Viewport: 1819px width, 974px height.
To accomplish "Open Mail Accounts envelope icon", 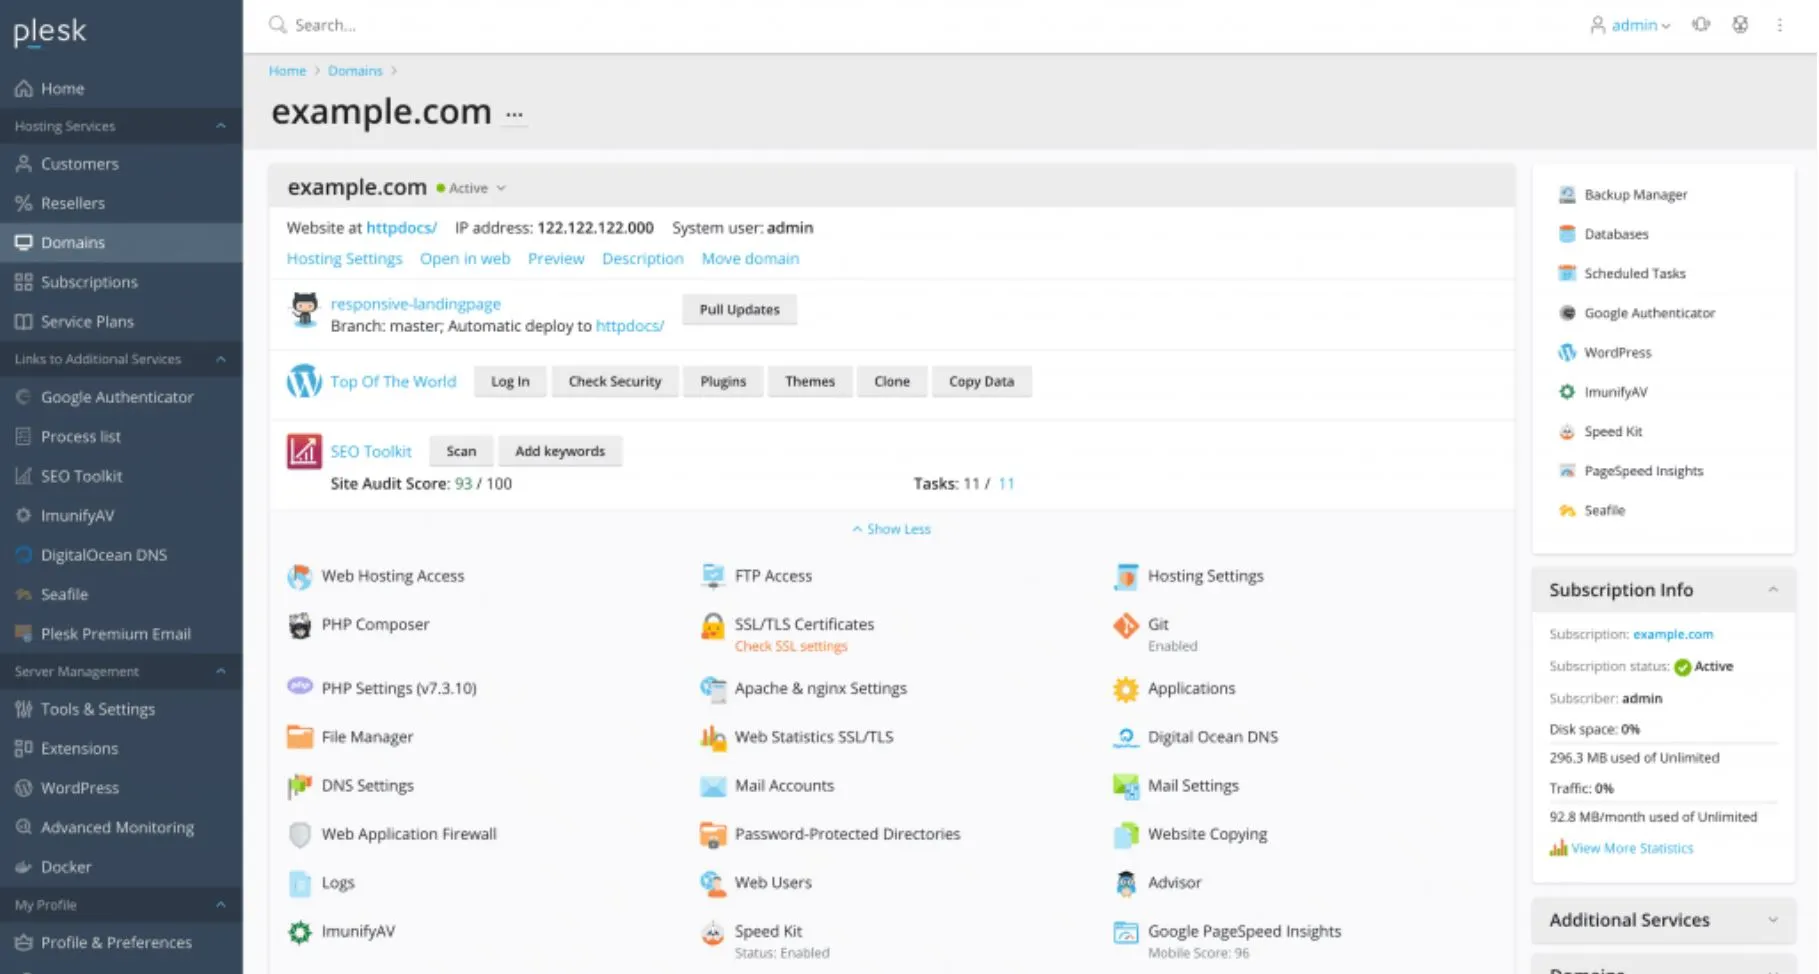I will [x=712, y=786].
